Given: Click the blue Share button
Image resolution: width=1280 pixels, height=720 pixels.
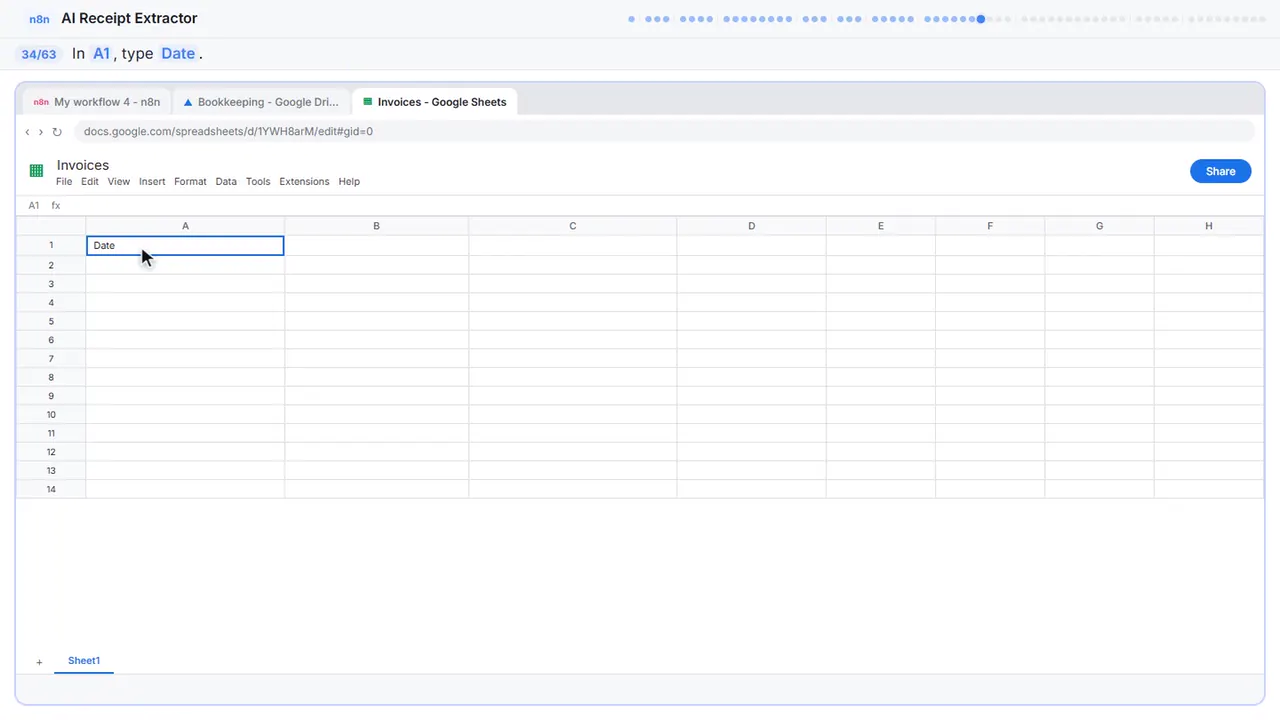Looking at the screenshot, I should (x=1220, y=171).
